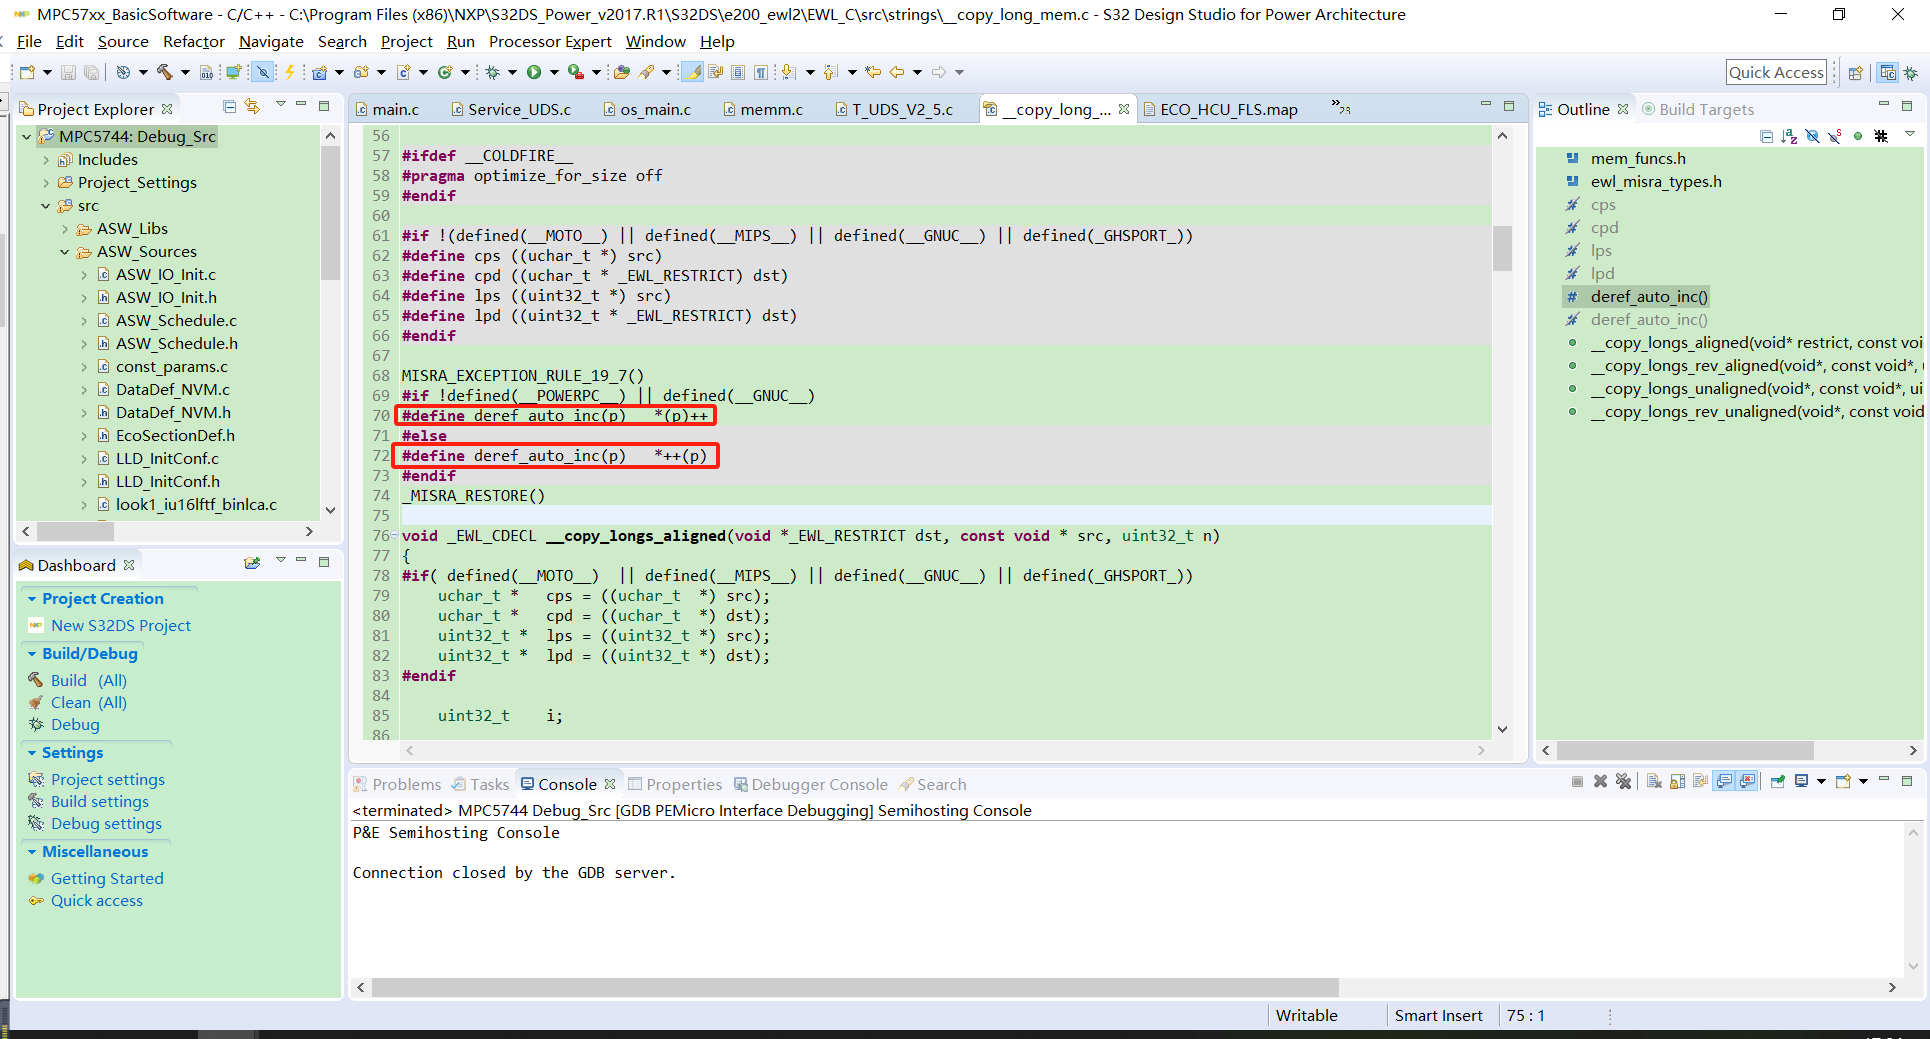Open the Search dialog from the toolbar

click(645, 72)
